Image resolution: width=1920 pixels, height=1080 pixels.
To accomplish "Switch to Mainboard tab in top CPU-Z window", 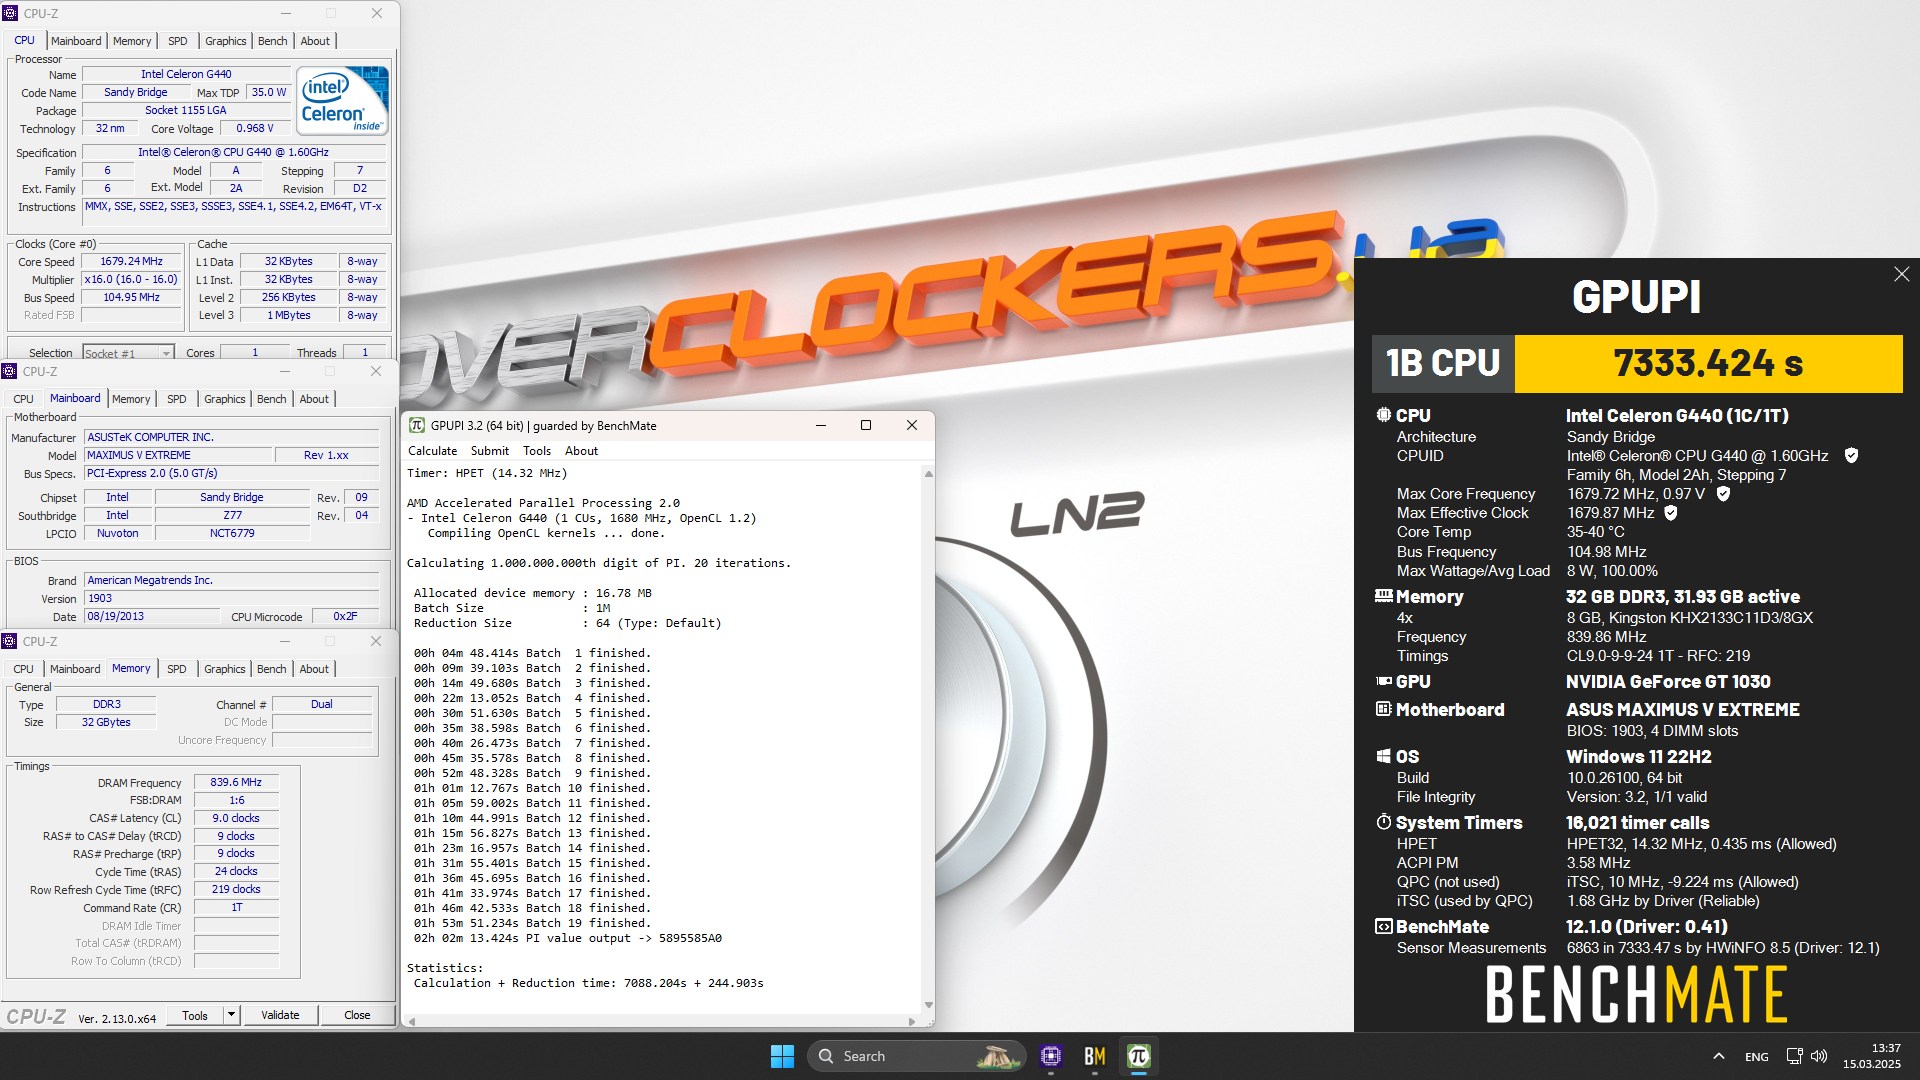I will point(76,41).
